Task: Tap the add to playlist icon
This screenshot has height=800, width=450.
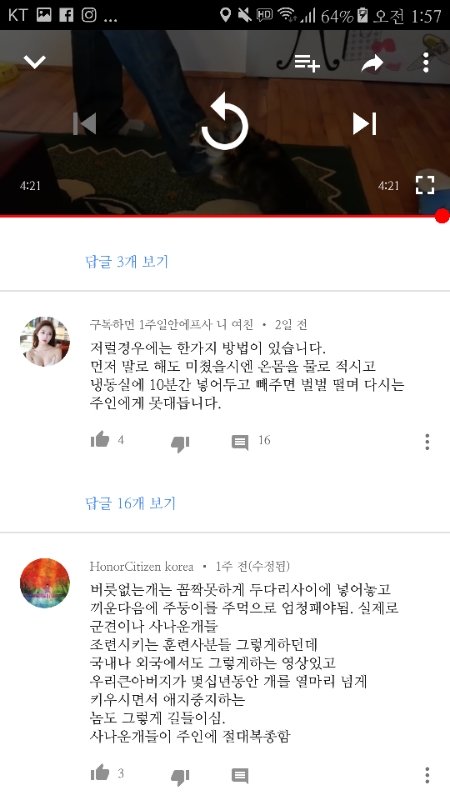Action: tap(307, 63)
